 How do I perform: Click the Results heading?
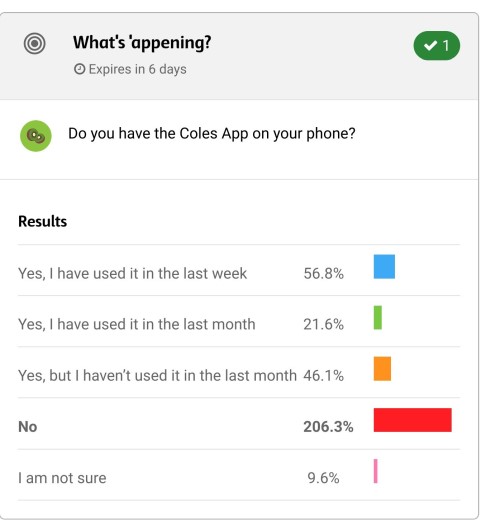pos(43,221)
